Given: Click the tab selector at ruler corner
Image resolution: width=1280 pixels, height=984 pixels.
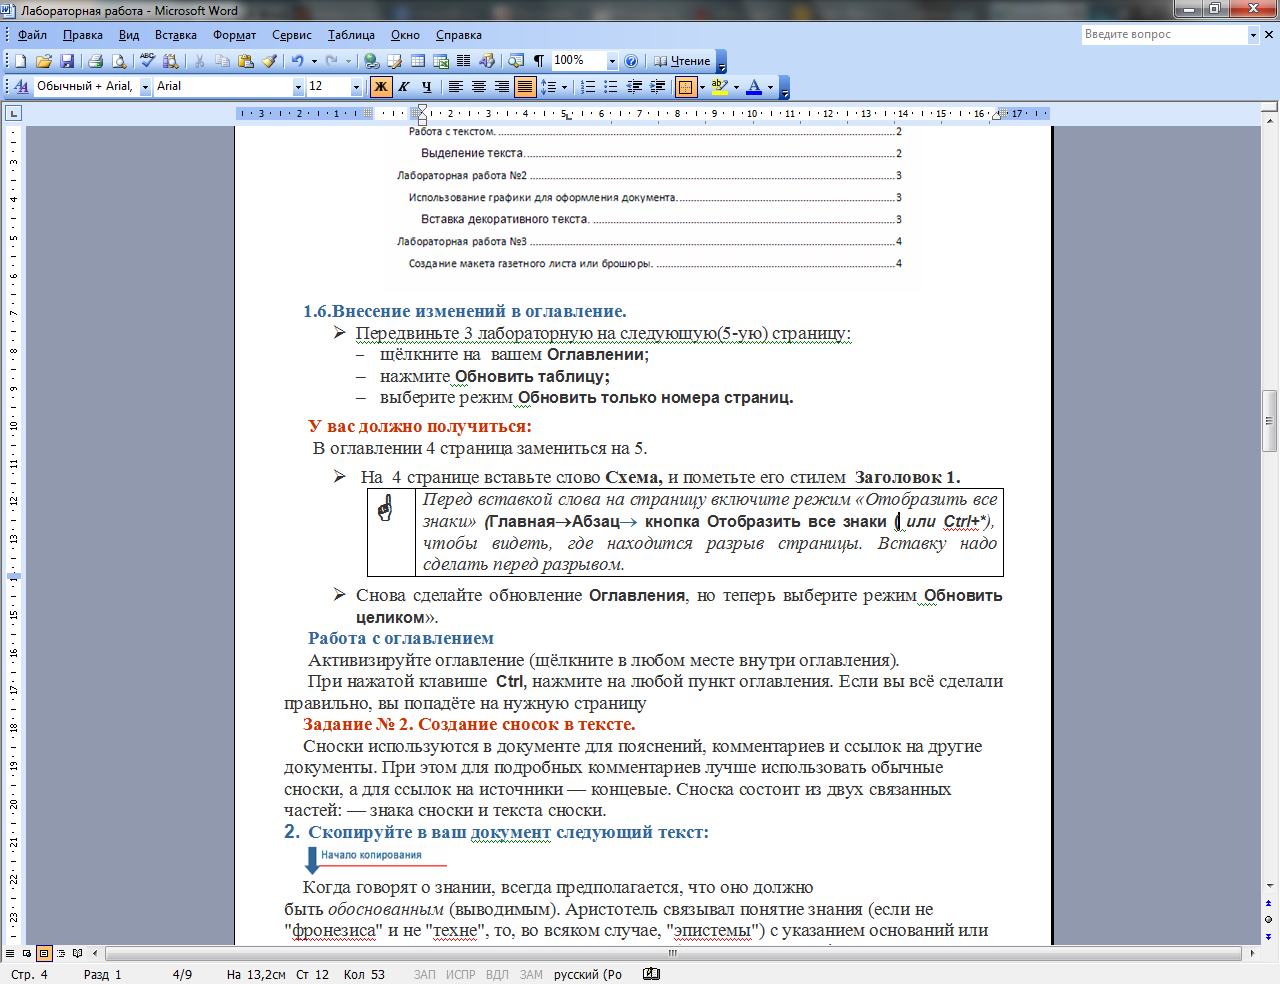Looking at the screenshot, I should (13, 114).
